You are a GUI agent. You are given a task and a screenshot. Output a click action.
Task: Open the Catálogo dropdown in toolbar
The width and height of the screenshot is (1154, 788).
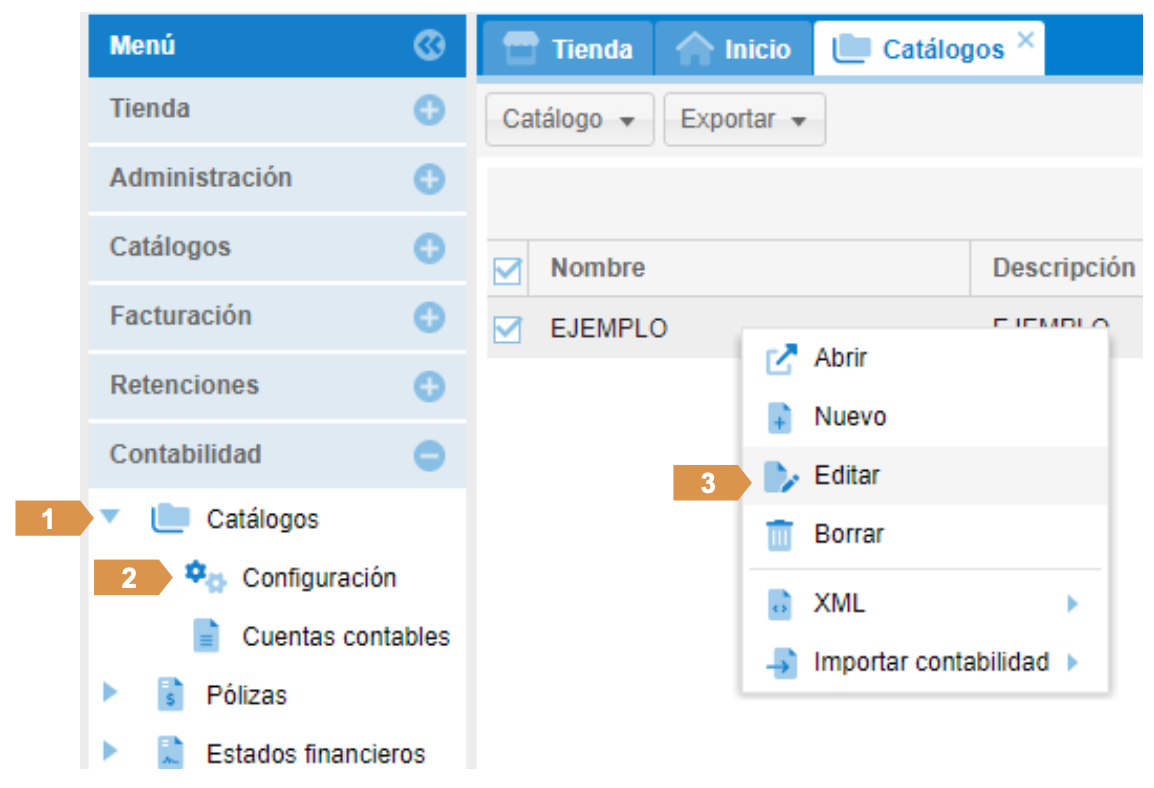569,120
